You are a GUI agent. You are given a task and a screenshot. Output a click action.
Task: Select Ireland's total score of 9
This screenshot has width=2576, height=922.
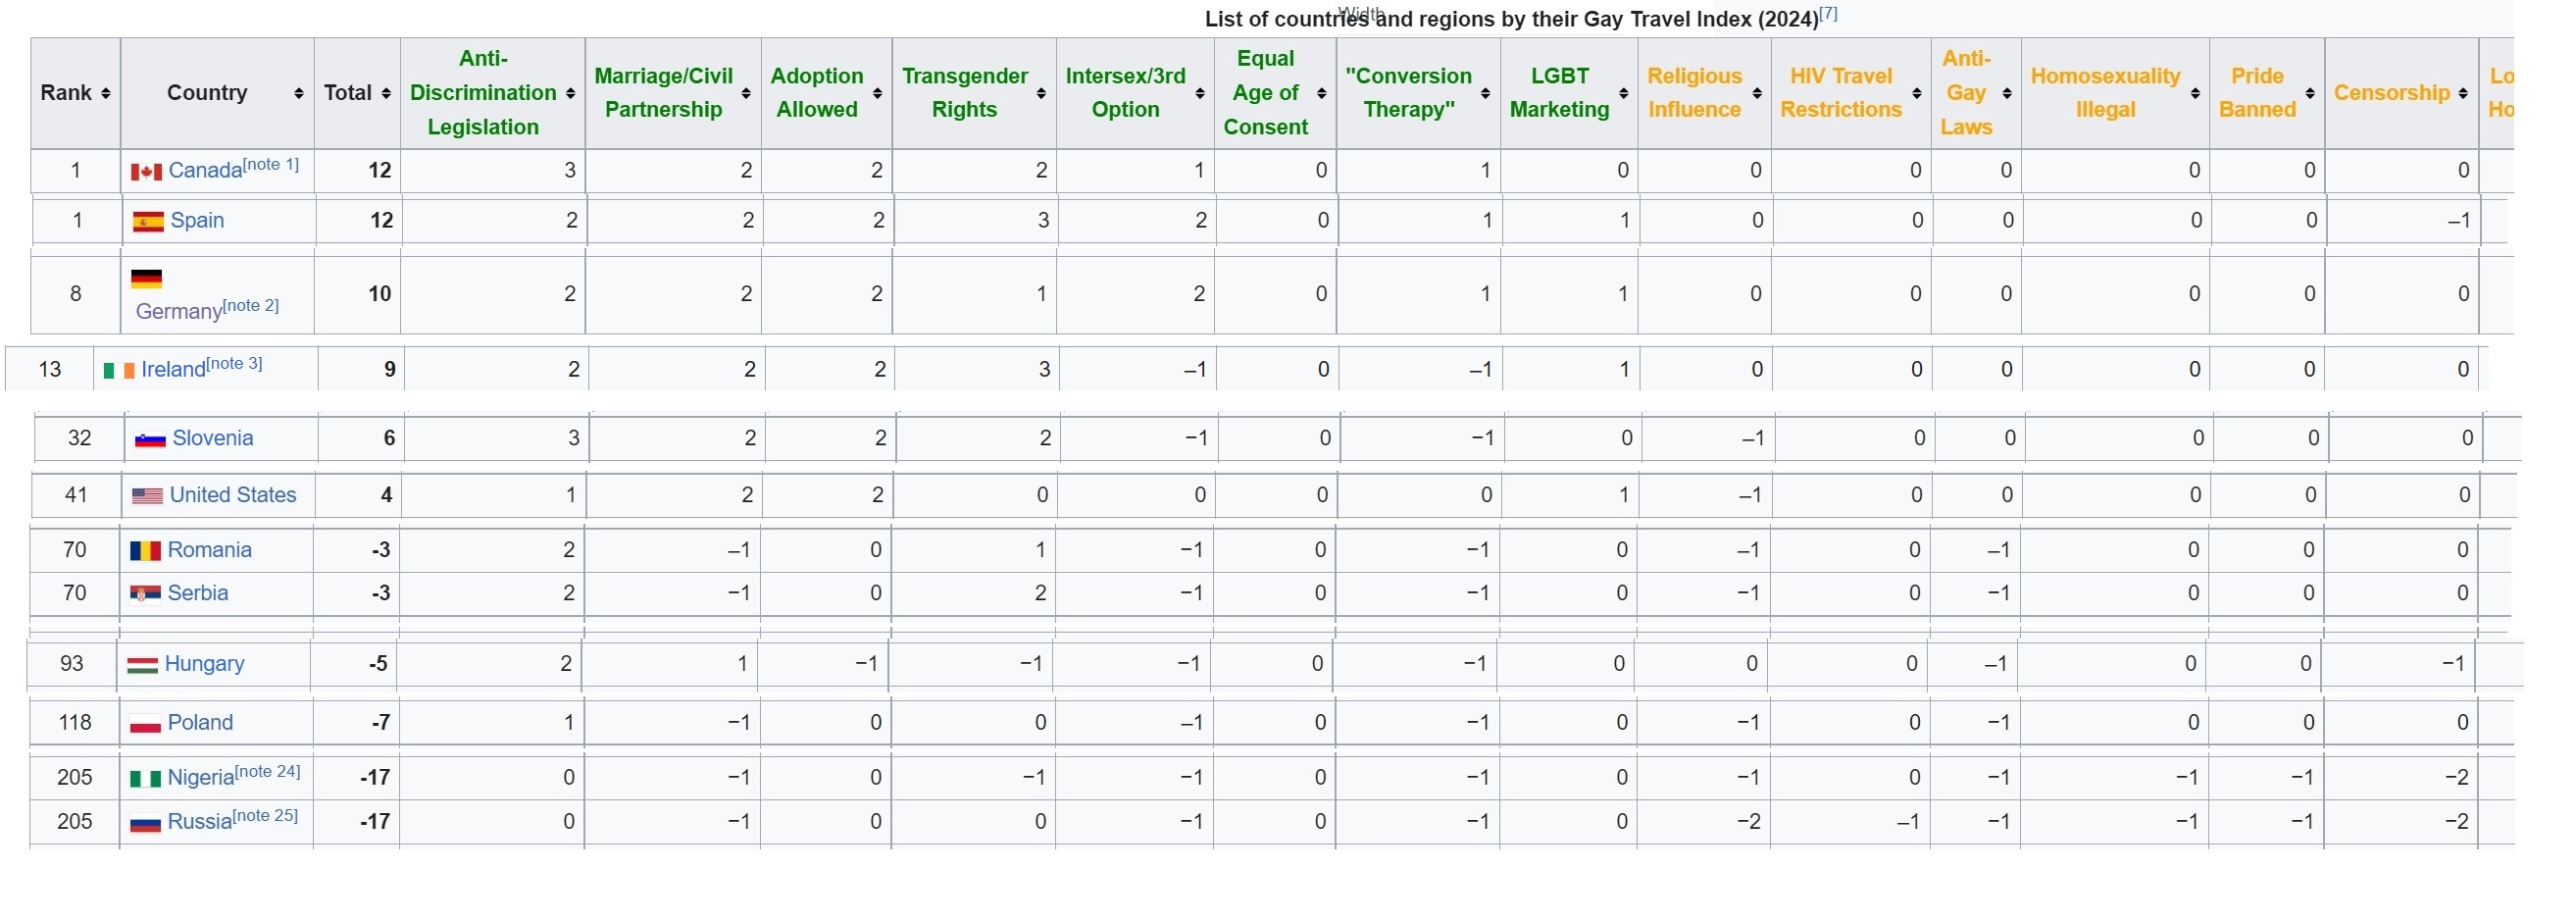pyautogui.click(x=390, y=370)
